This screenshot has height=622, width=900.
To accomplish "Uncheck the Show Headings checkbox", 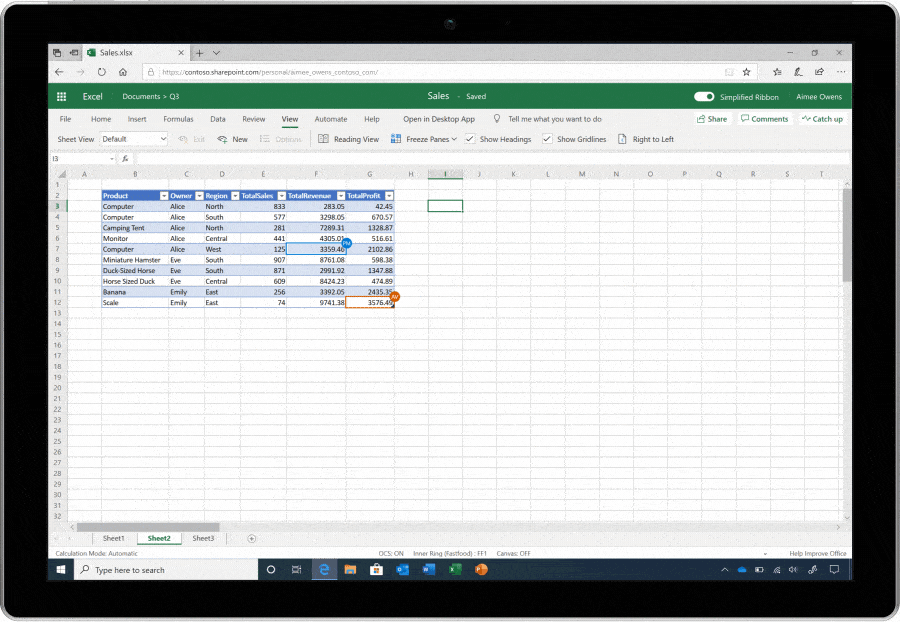I will [470, 139].
